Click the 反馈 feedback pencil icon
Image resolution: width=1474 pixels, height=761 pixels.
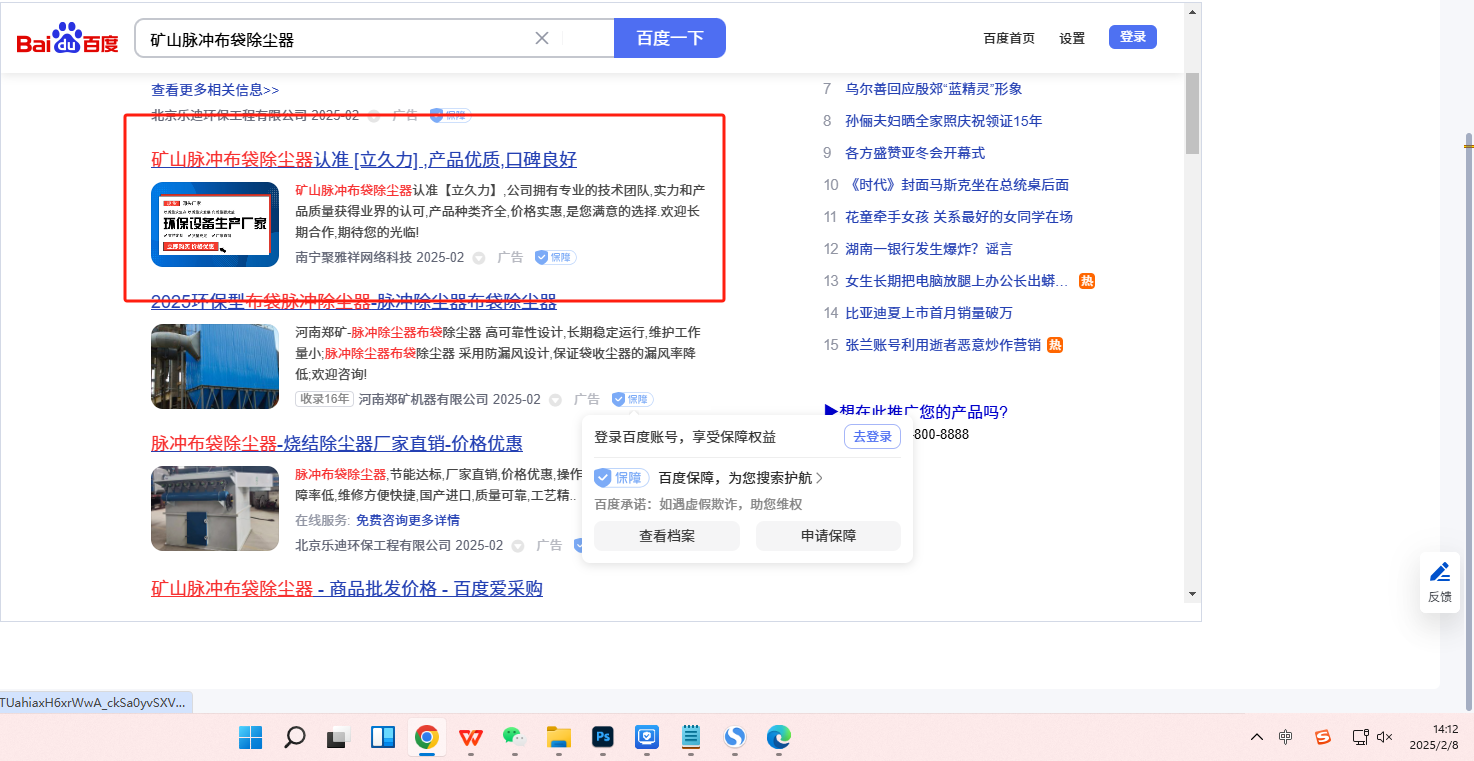click(1439, 573)
